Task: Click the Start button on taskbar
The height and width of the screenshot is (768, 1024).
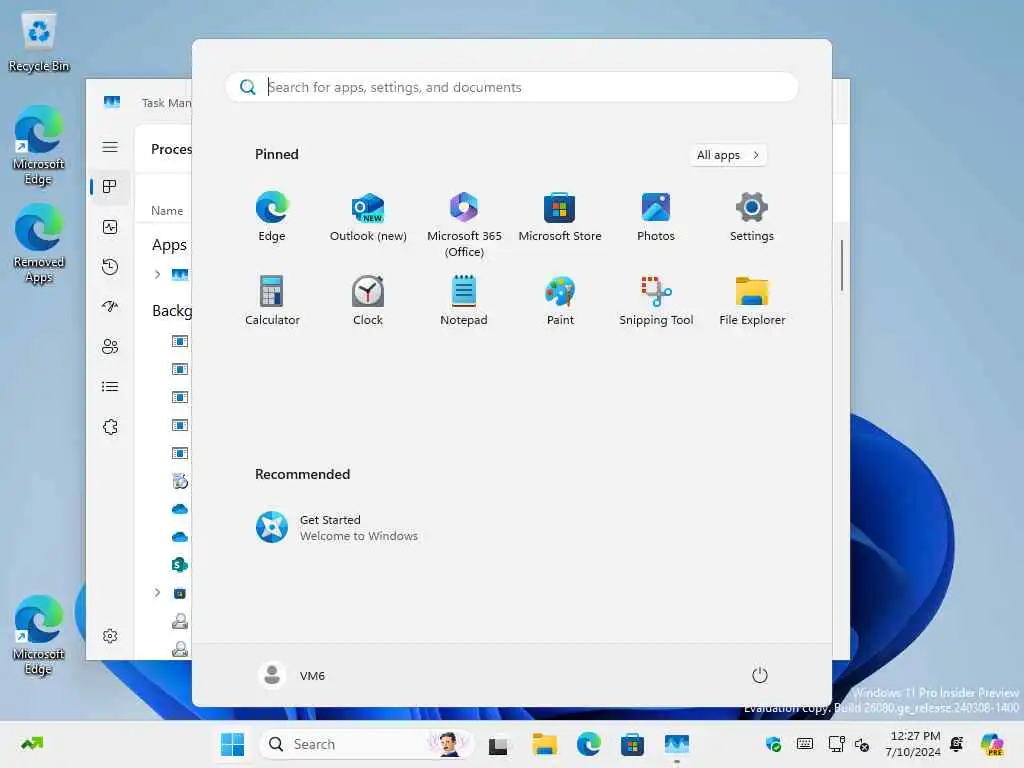Action: pos(232,744)
